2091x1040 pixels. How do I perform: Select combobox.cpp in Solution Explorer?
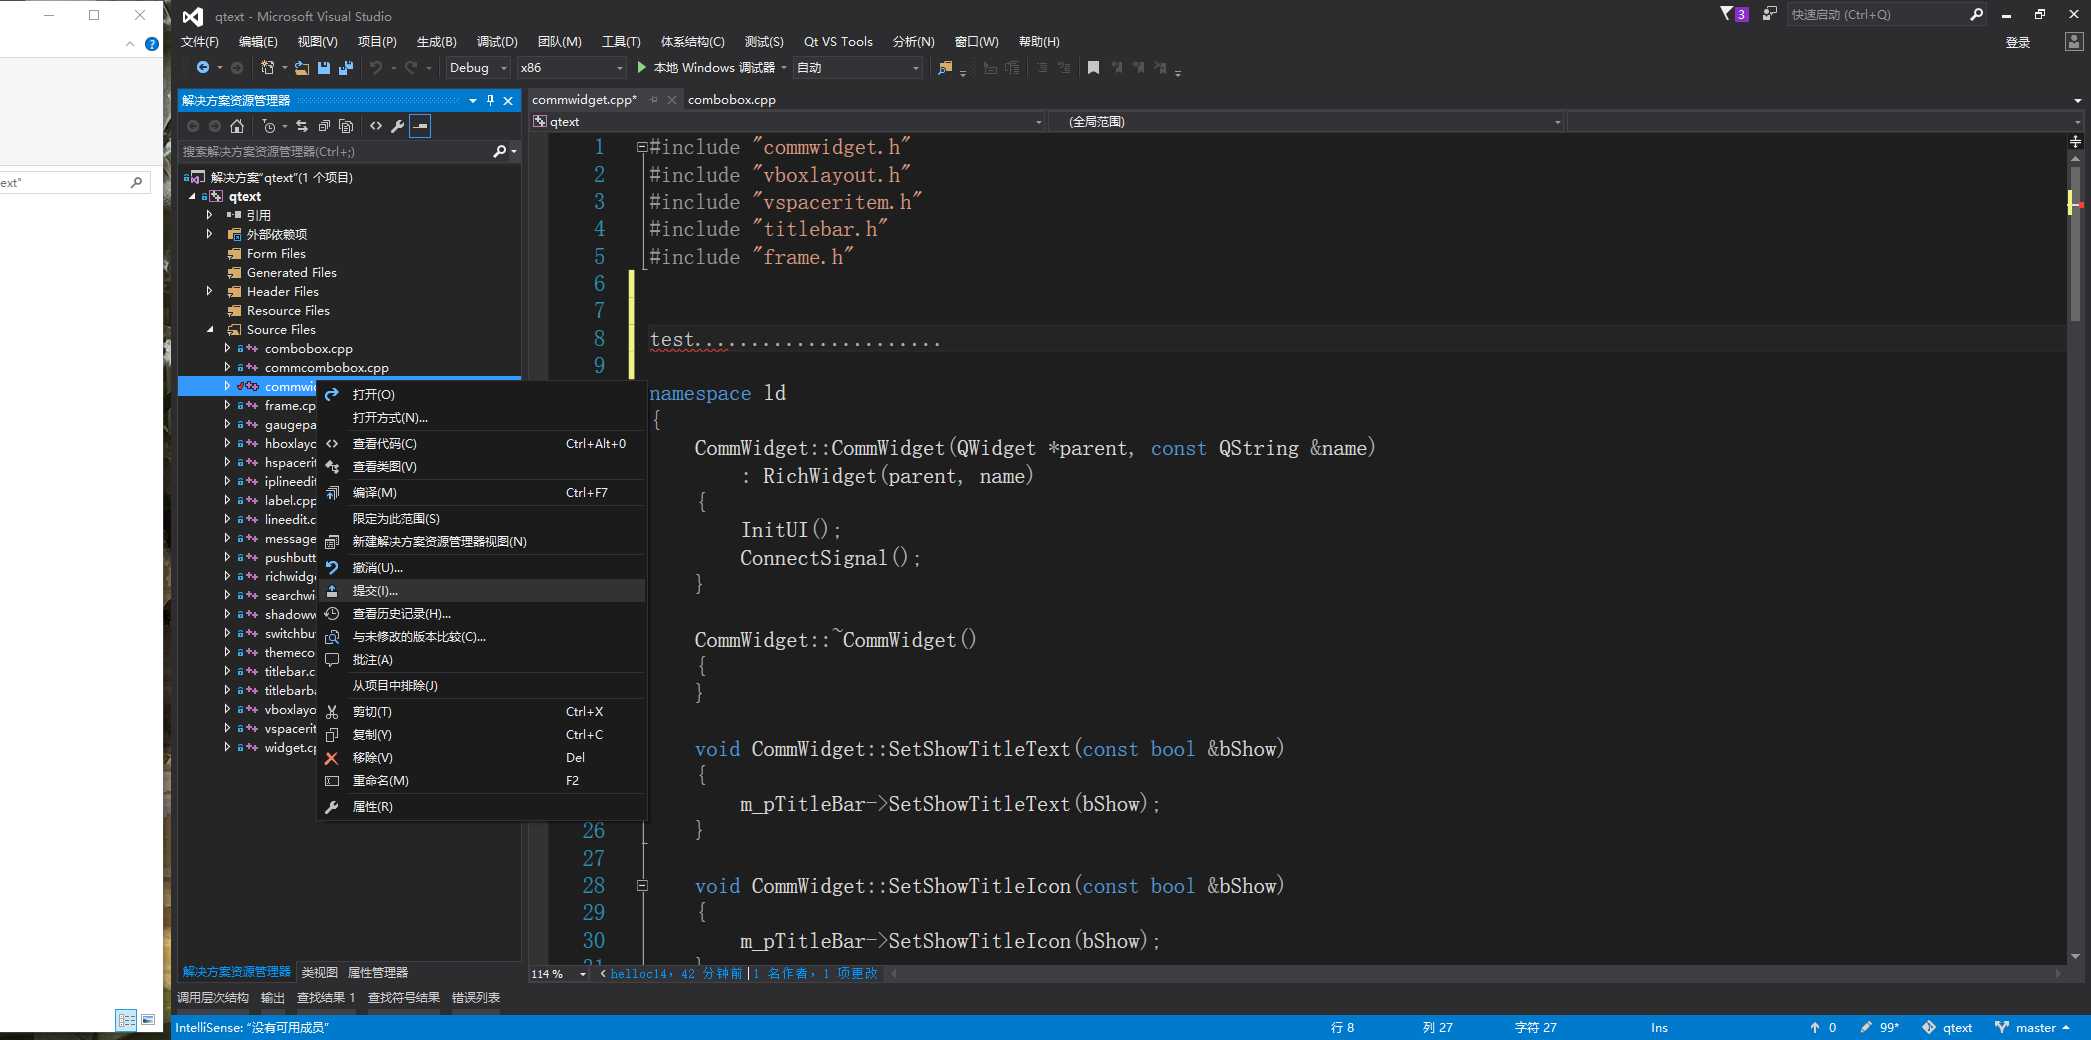(x=309, y=349)
